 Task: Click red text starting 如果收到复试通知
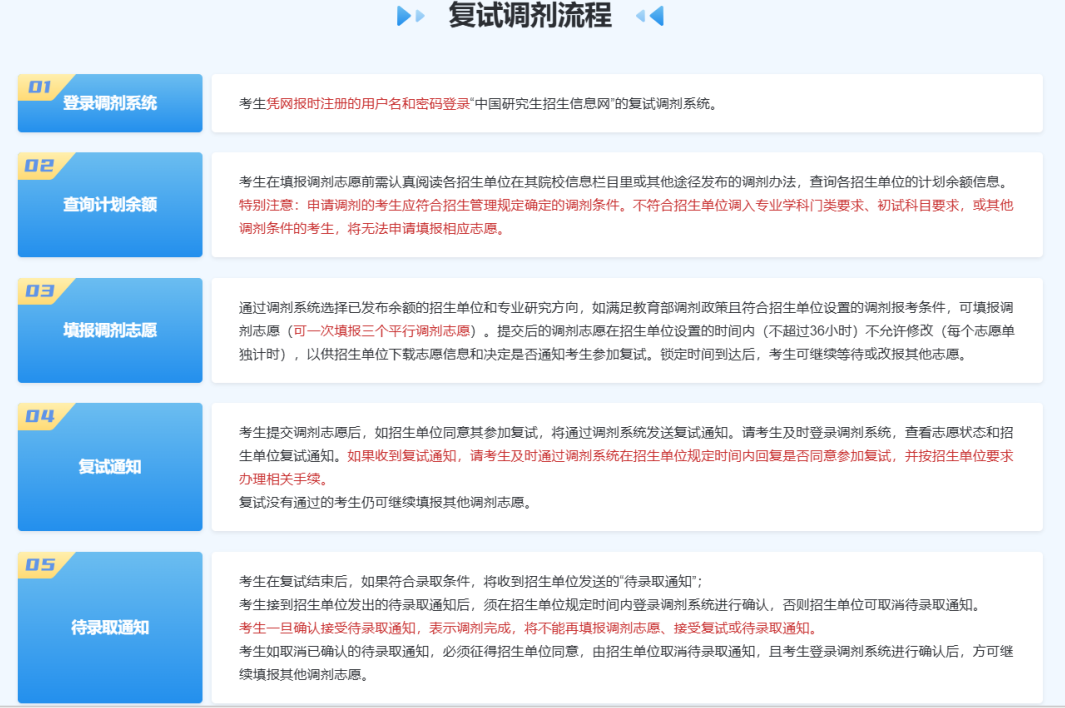pos(680,456)
